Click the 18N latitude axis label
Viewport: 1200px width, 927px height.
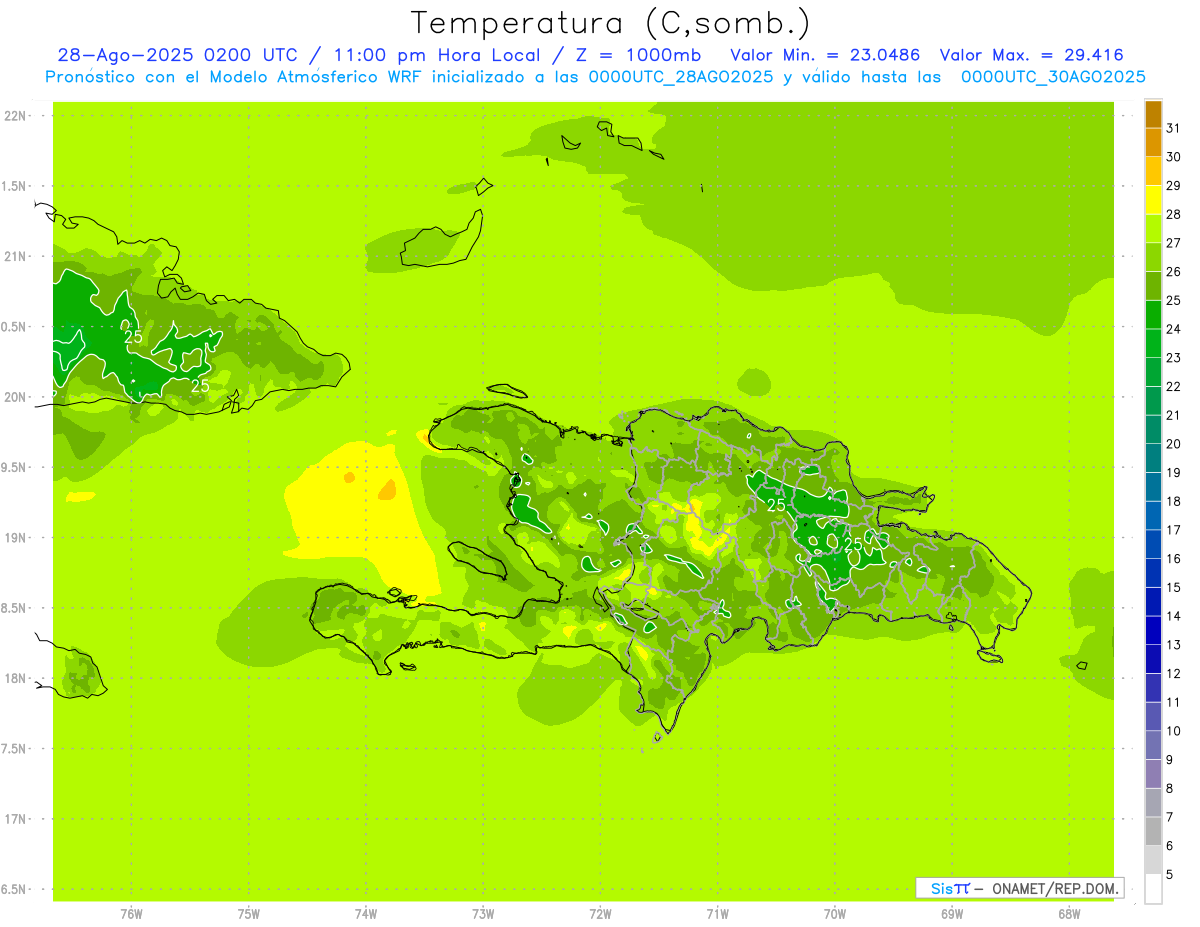coord(15,679)
